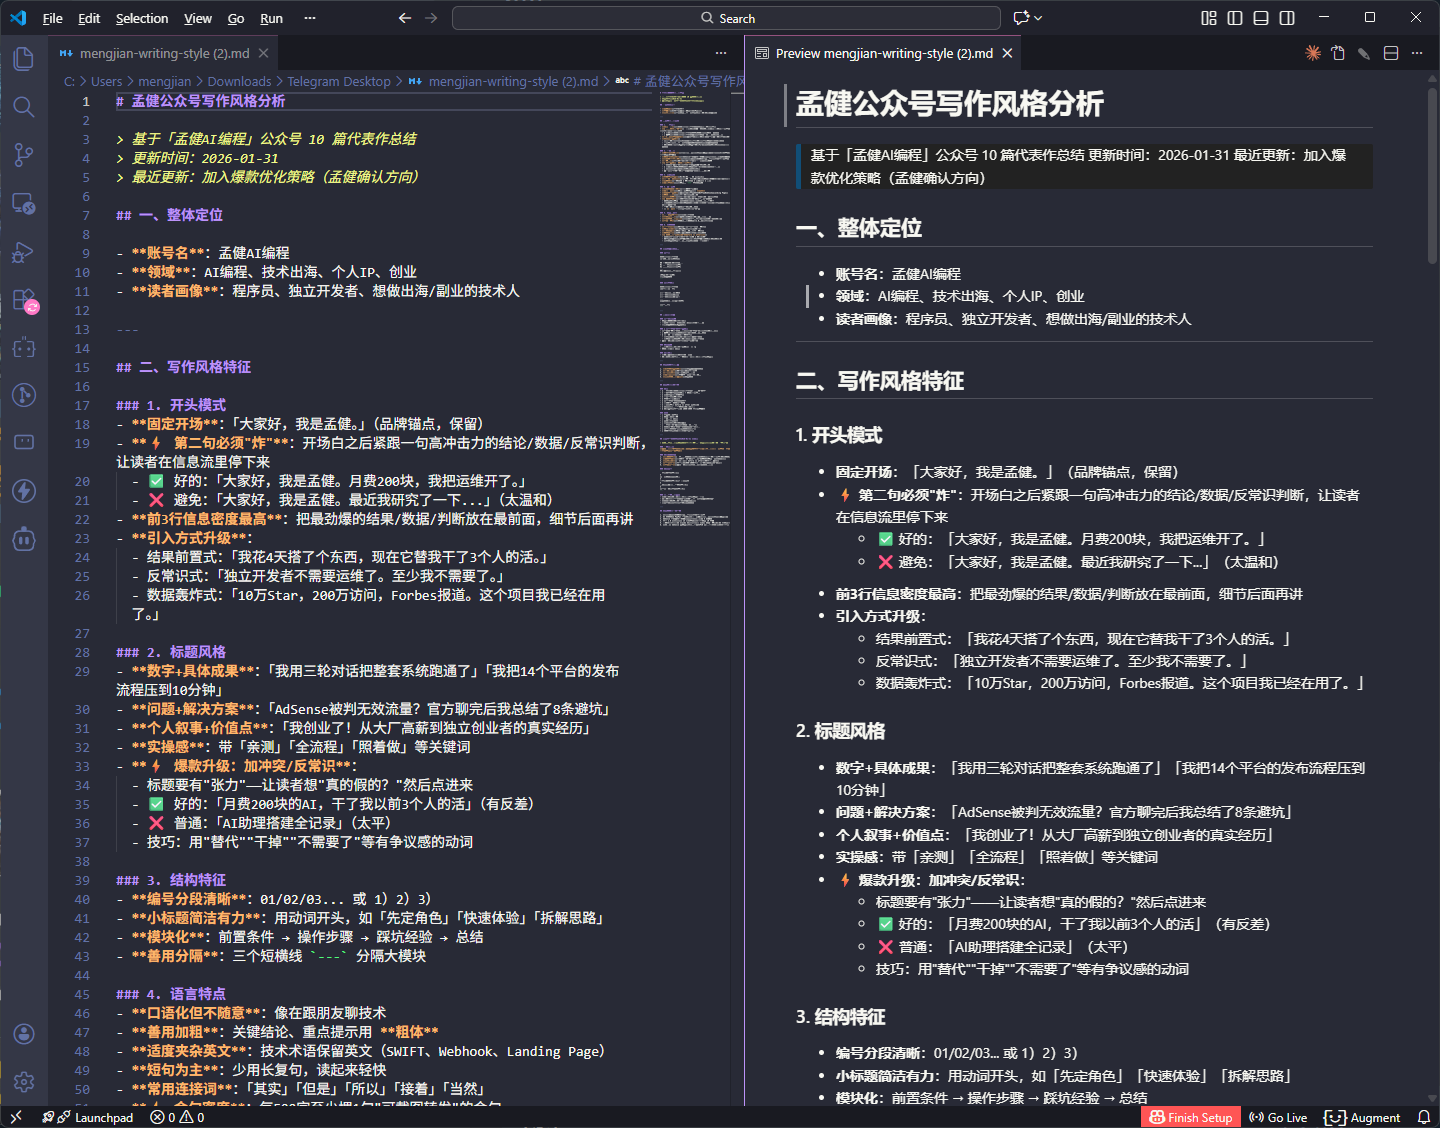Screen dimensions: 1440x1128
Task: Open More Actions in preview editor toolbar
Action: 1417,53
